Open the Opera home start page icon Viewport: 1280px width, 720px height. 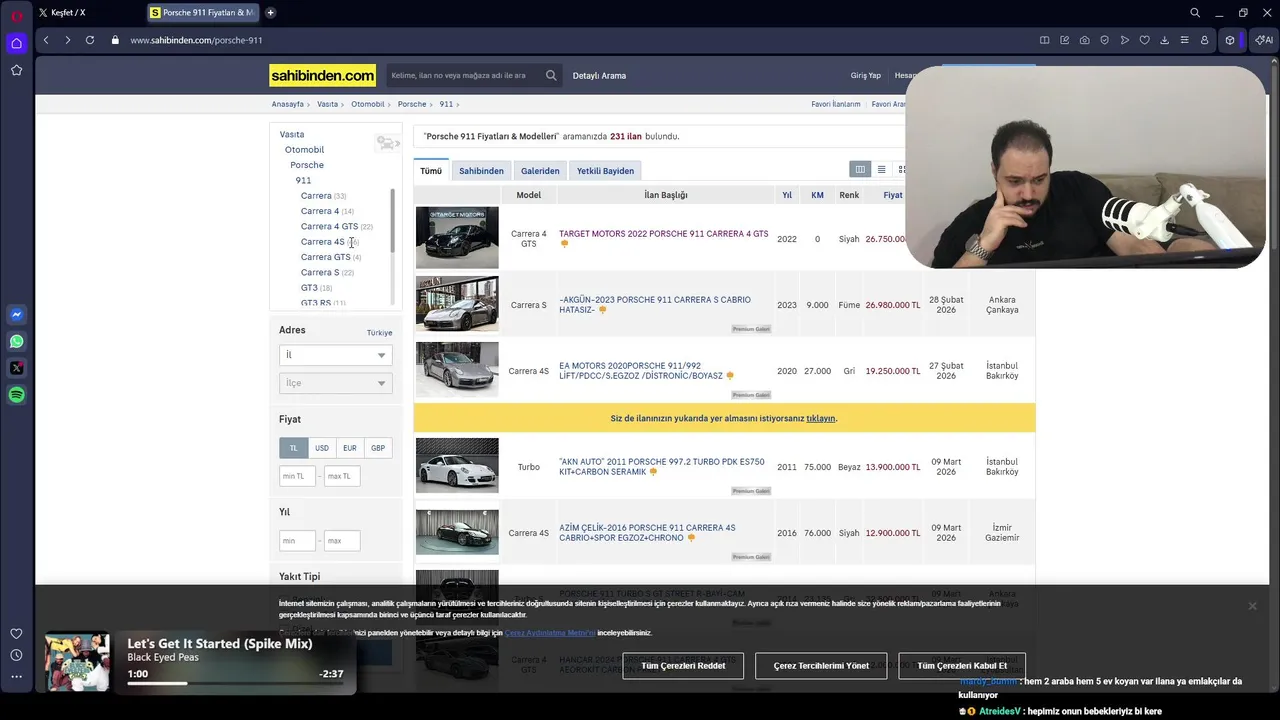pos(16,43)
